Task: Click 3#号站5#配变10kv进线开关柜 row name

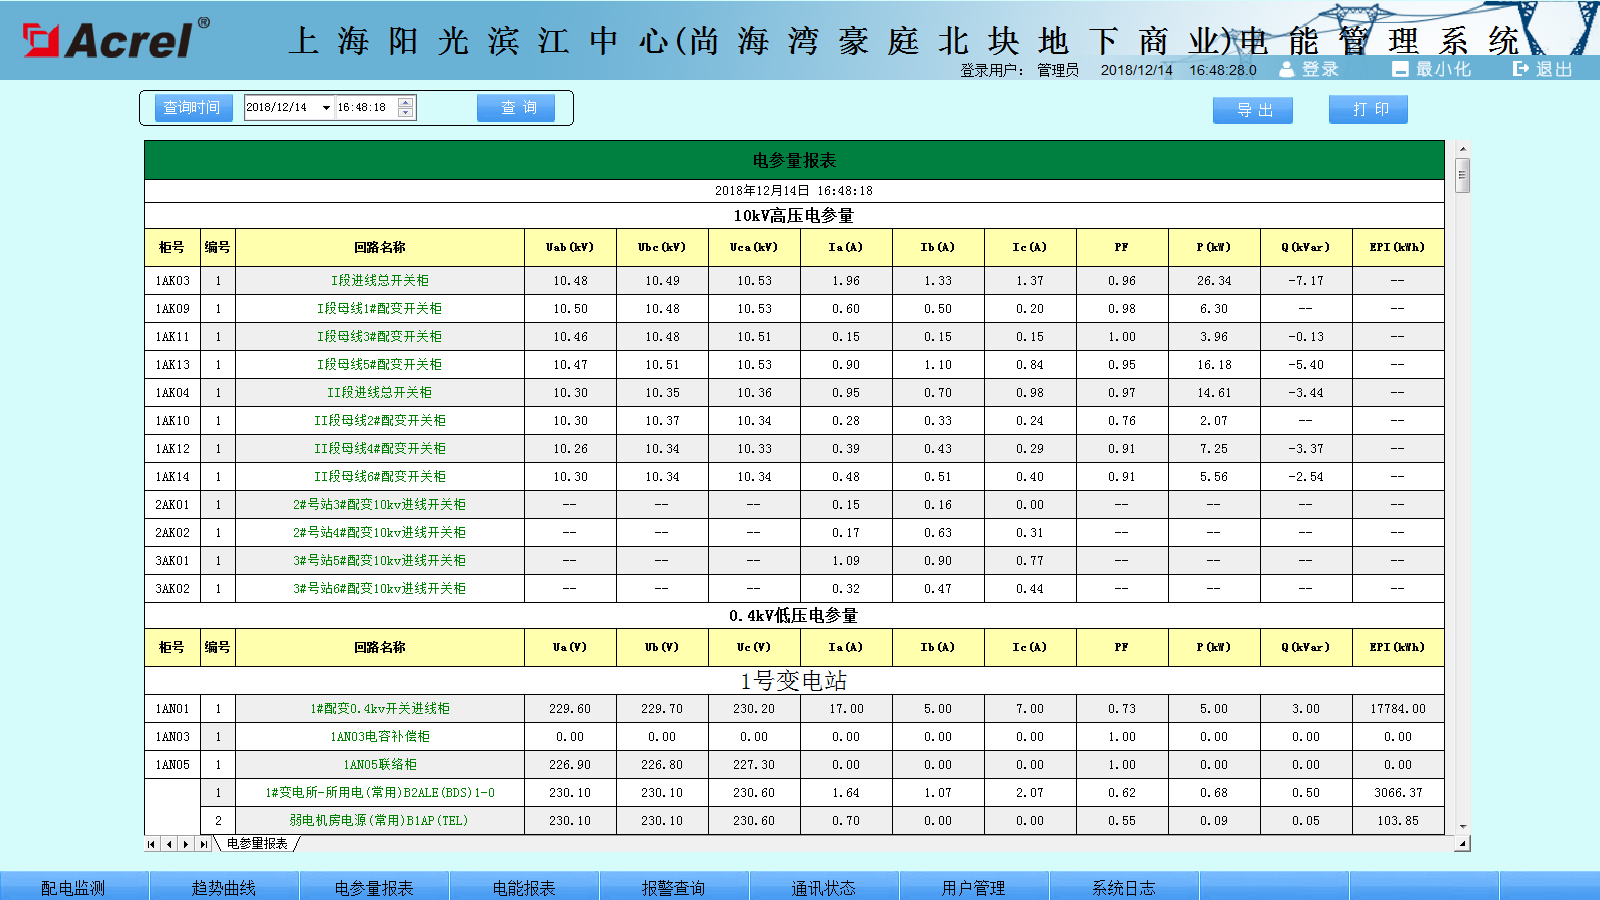Action: (380, 561)
